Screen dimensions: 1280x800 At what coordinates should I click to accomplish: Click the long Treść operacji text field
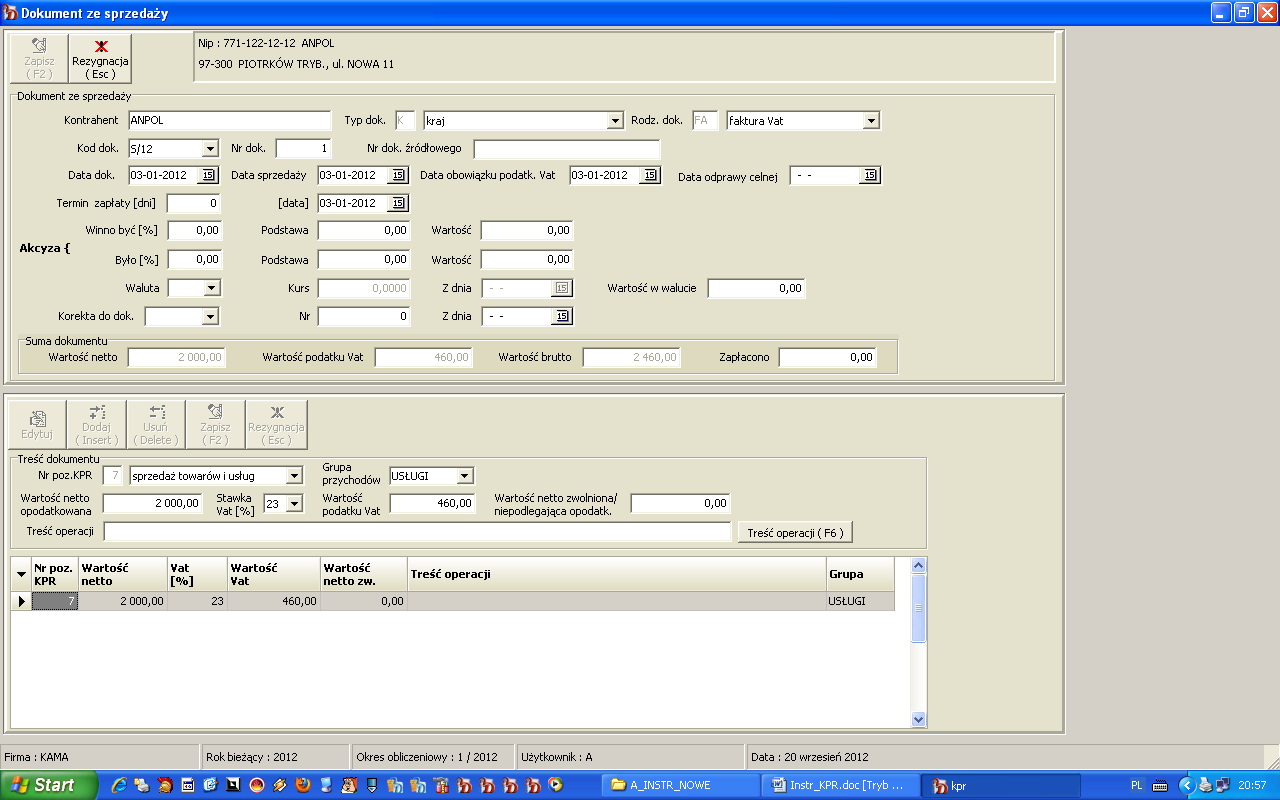[x=417, y=532]
